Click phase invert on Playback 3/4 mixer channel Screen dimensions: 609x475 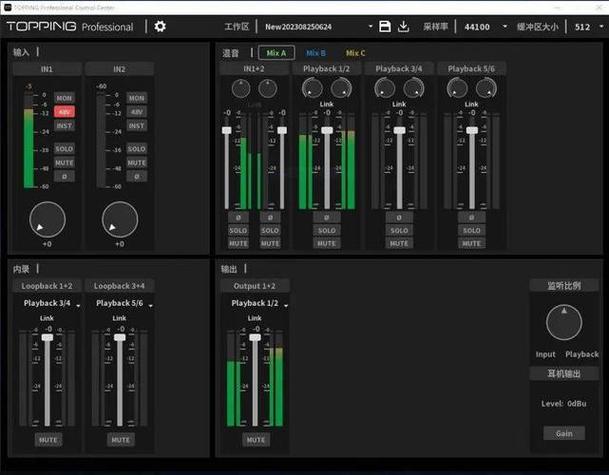(x=398, y=217)
